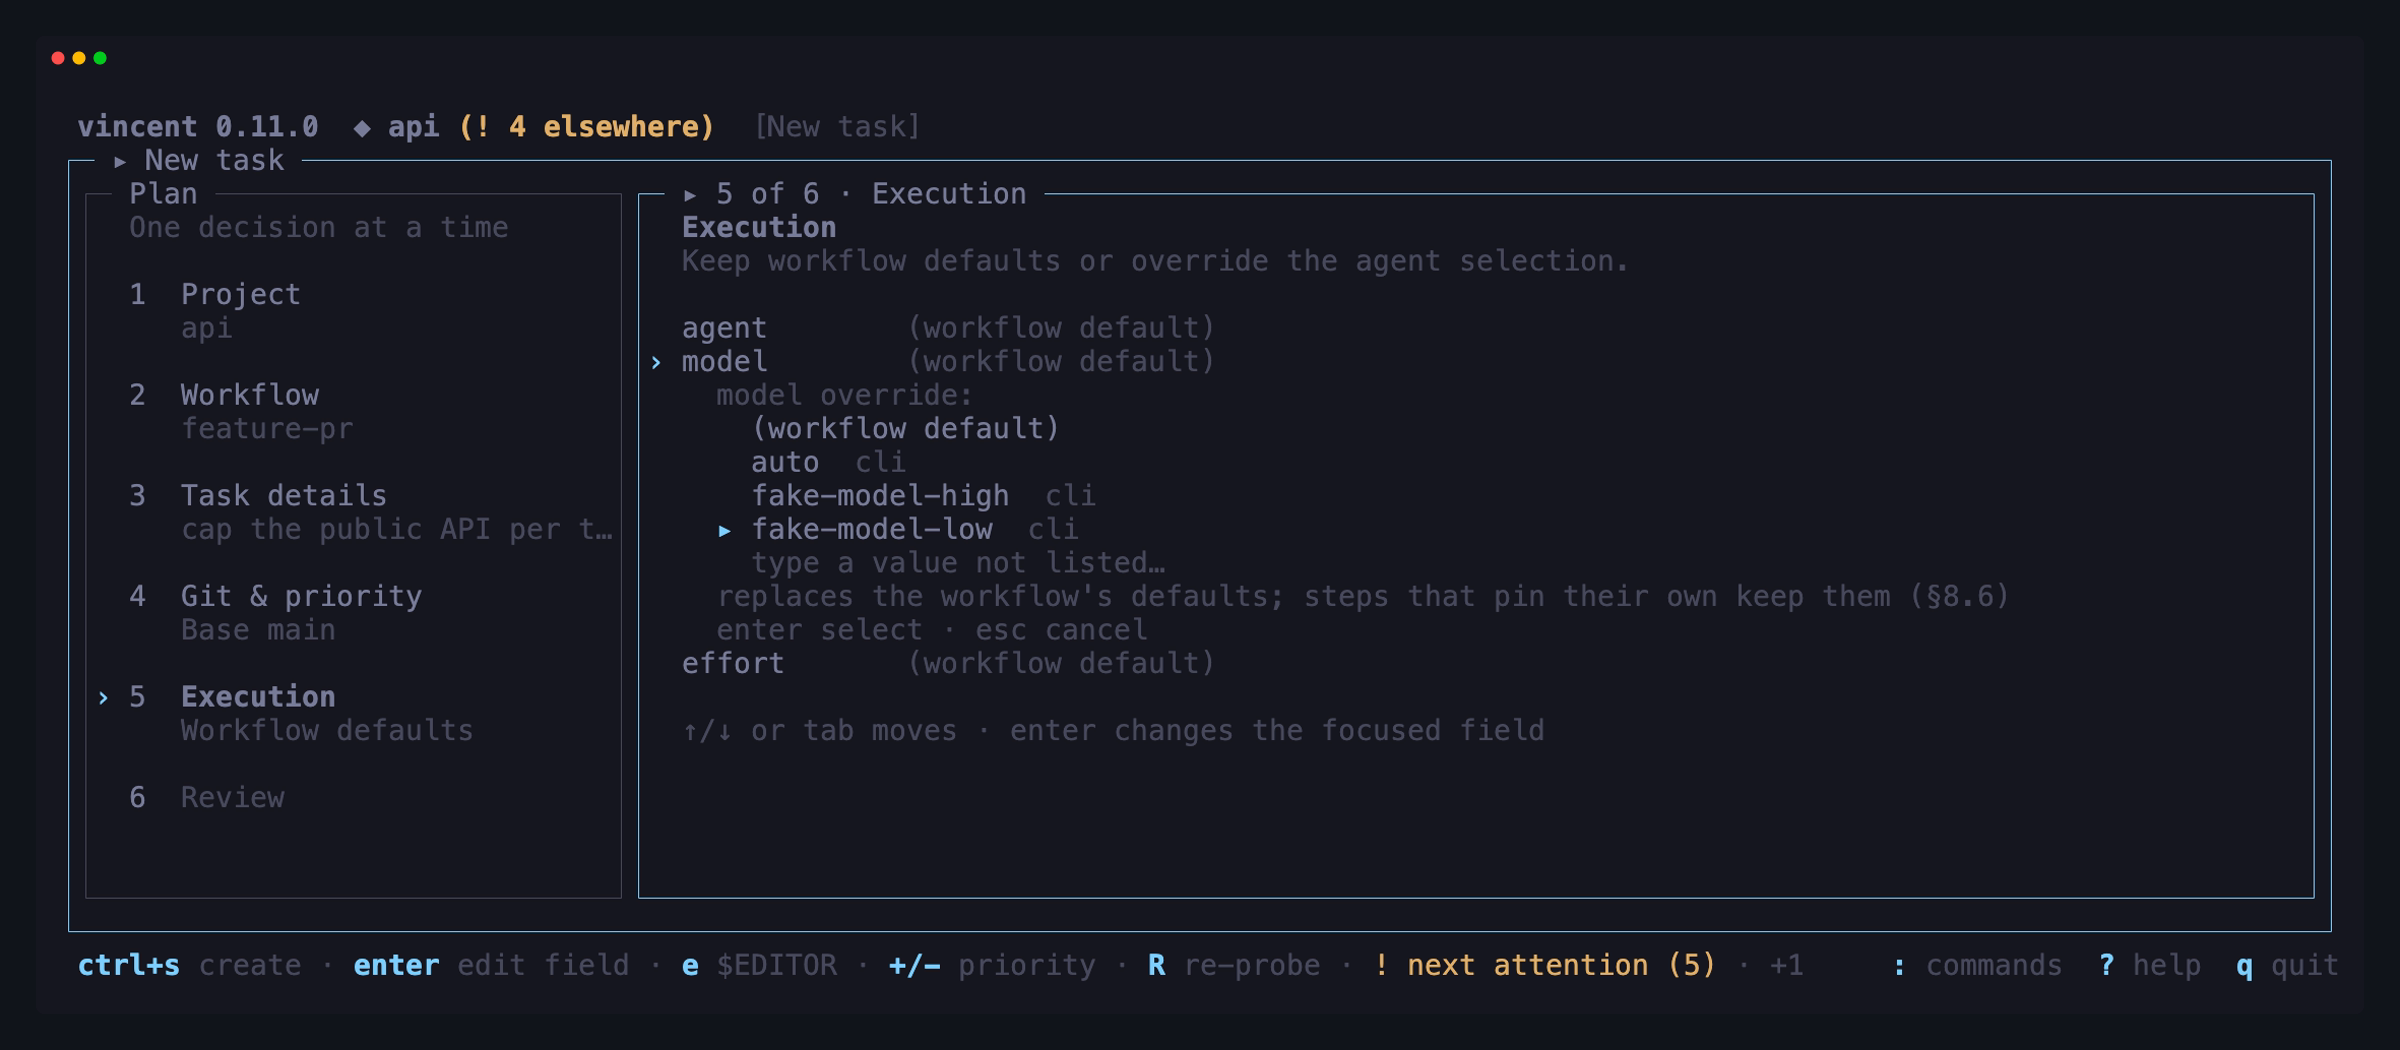The height and width of the screenshot is (1050, 2400).
Task: Click the arrow marker beside fake-model-low
Action: click(x=725, y=530)
